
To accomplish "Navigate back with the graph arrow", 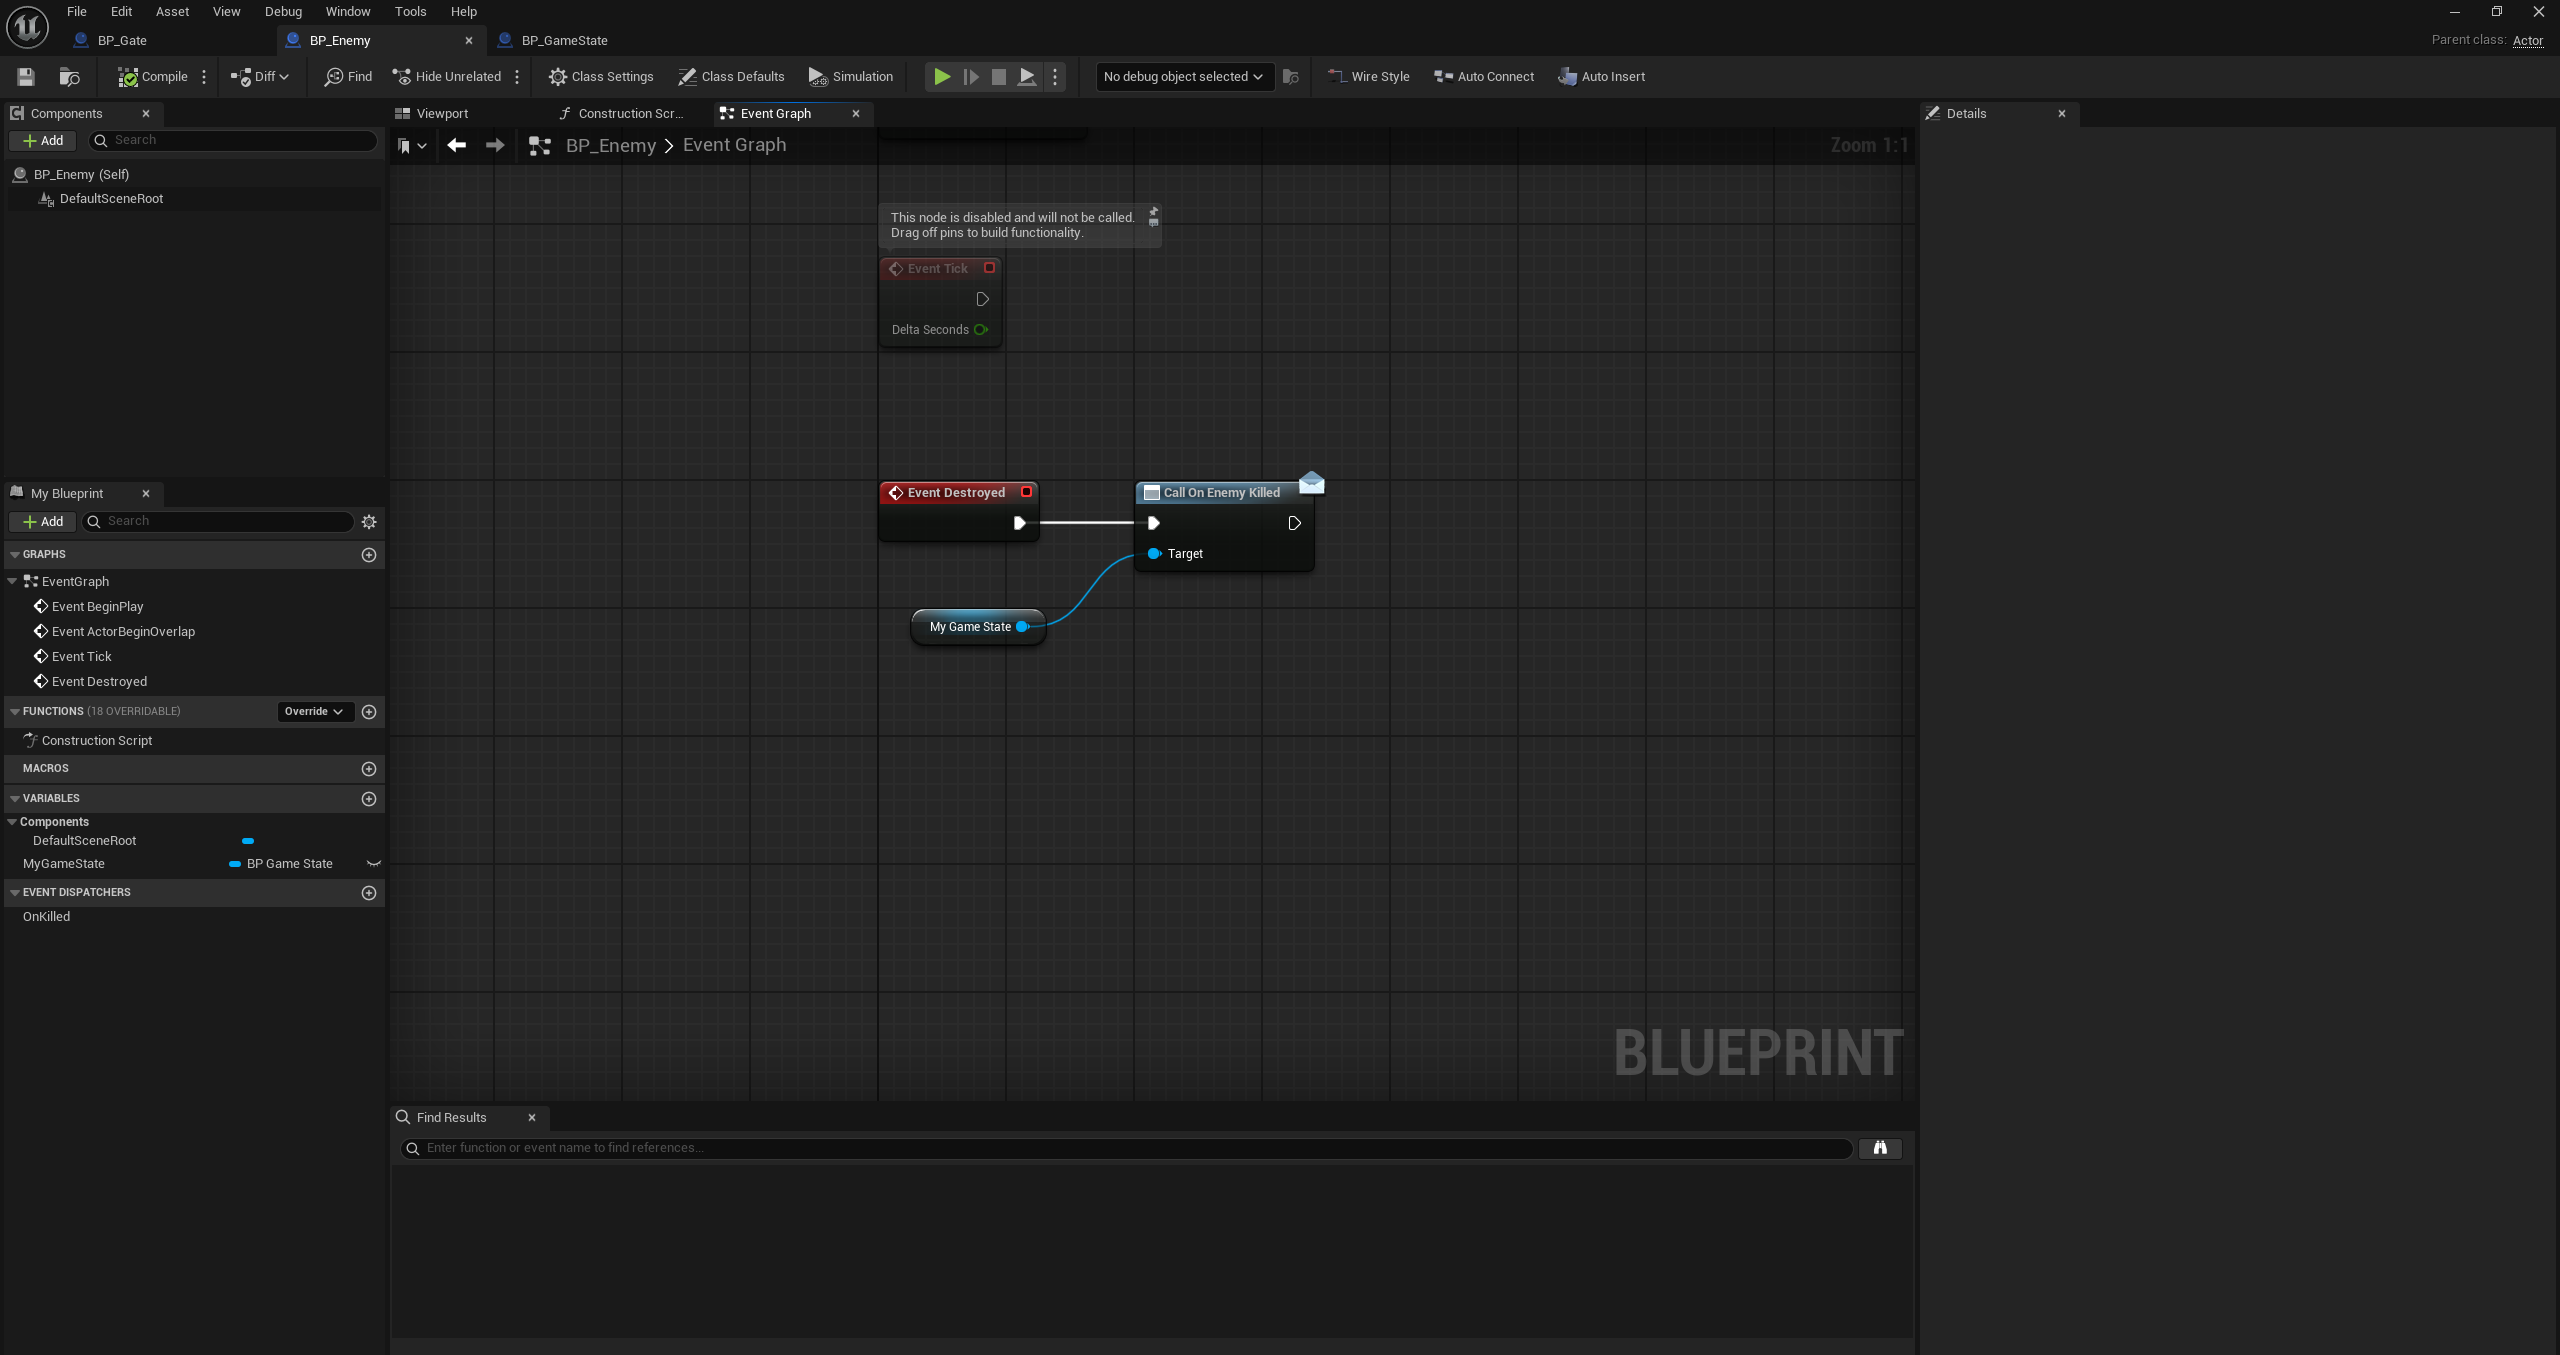I will pos(457,146).
